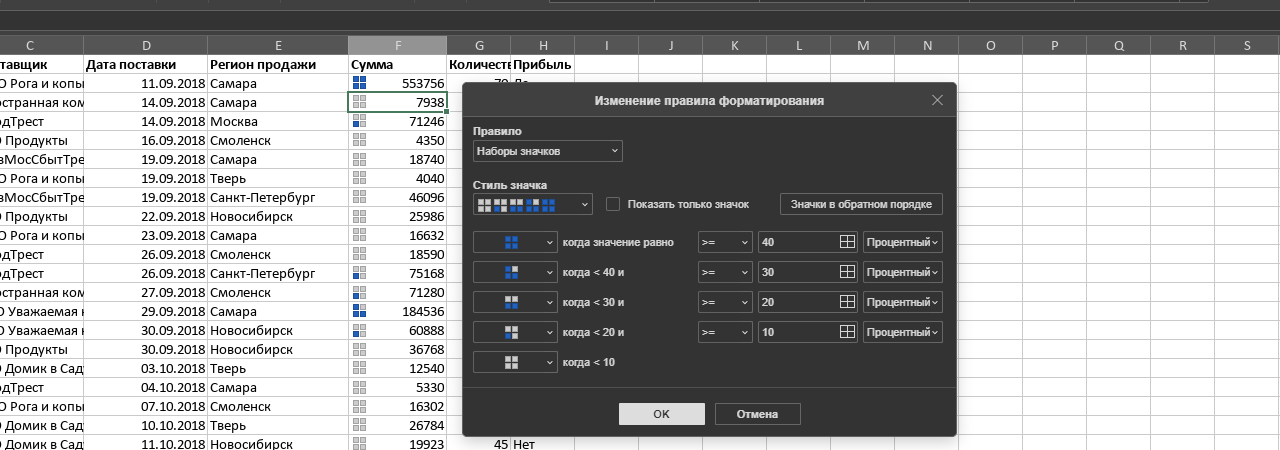Click range selector icon in the 40 value field
The width and height of the screenshot is (1280, 450).
click(847, 242)
